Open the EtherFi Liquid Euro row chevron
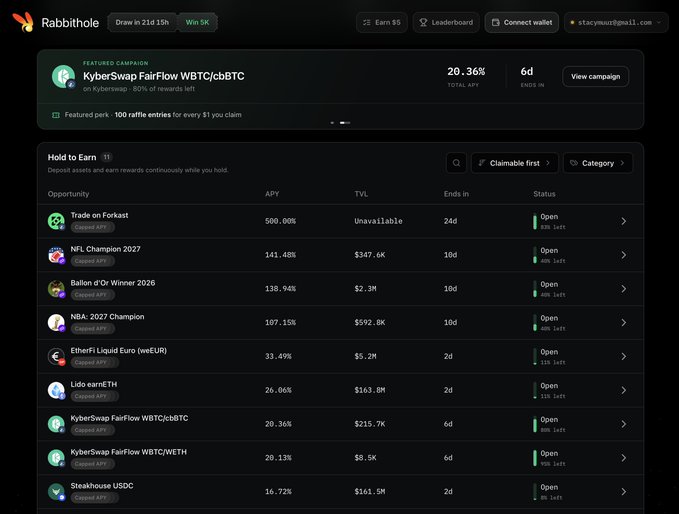The height and width of the screenshot is (514, 679). [x=624, y=356]
